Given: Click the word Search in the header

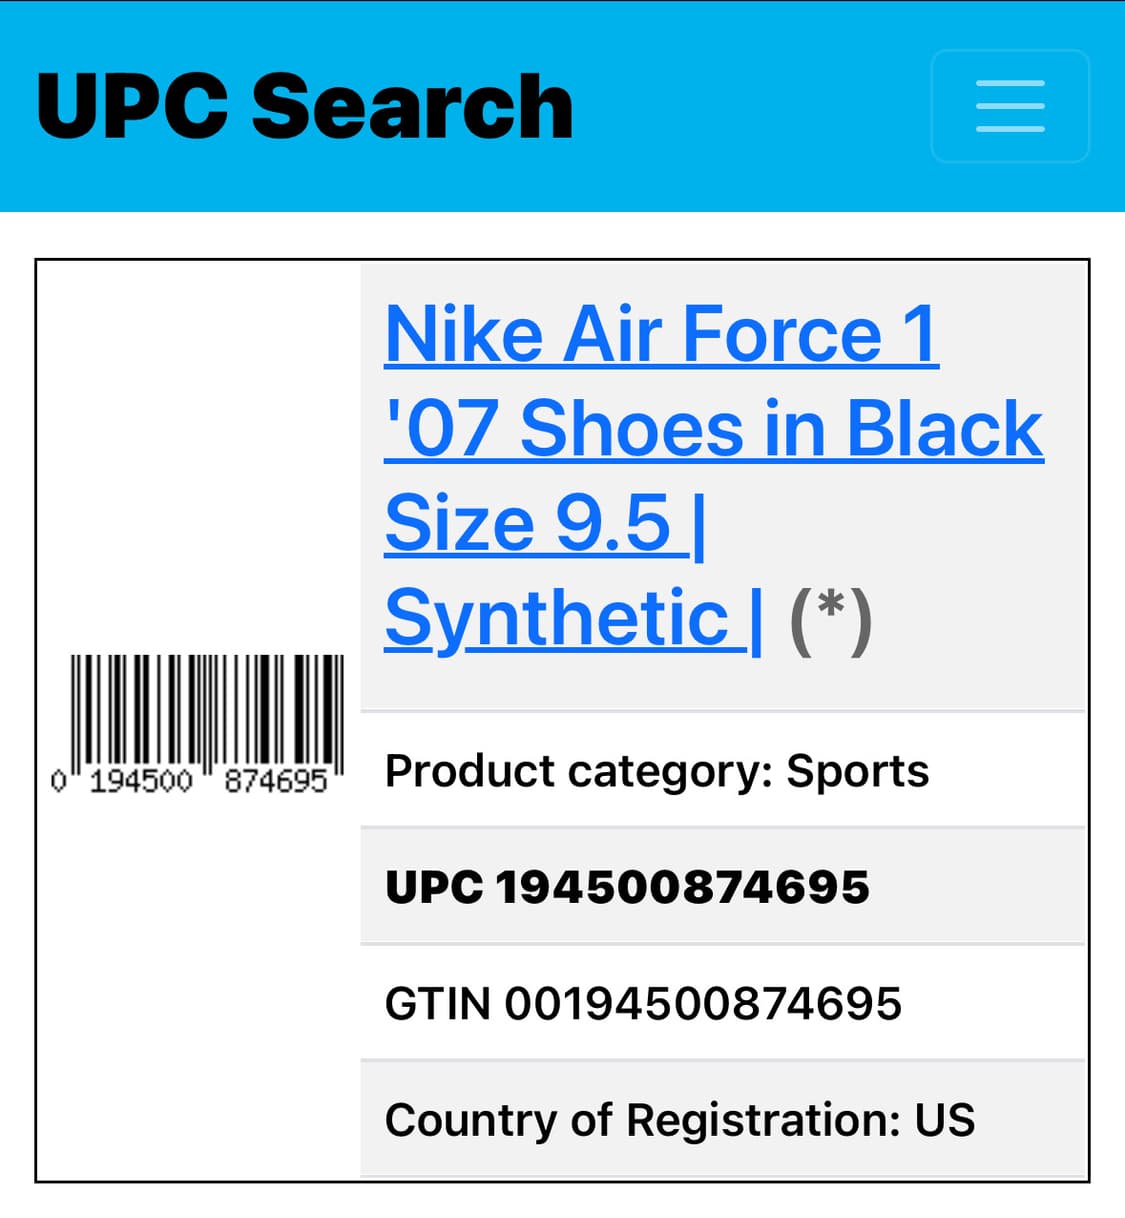Looking at the screenshot, I should point(412,106).
